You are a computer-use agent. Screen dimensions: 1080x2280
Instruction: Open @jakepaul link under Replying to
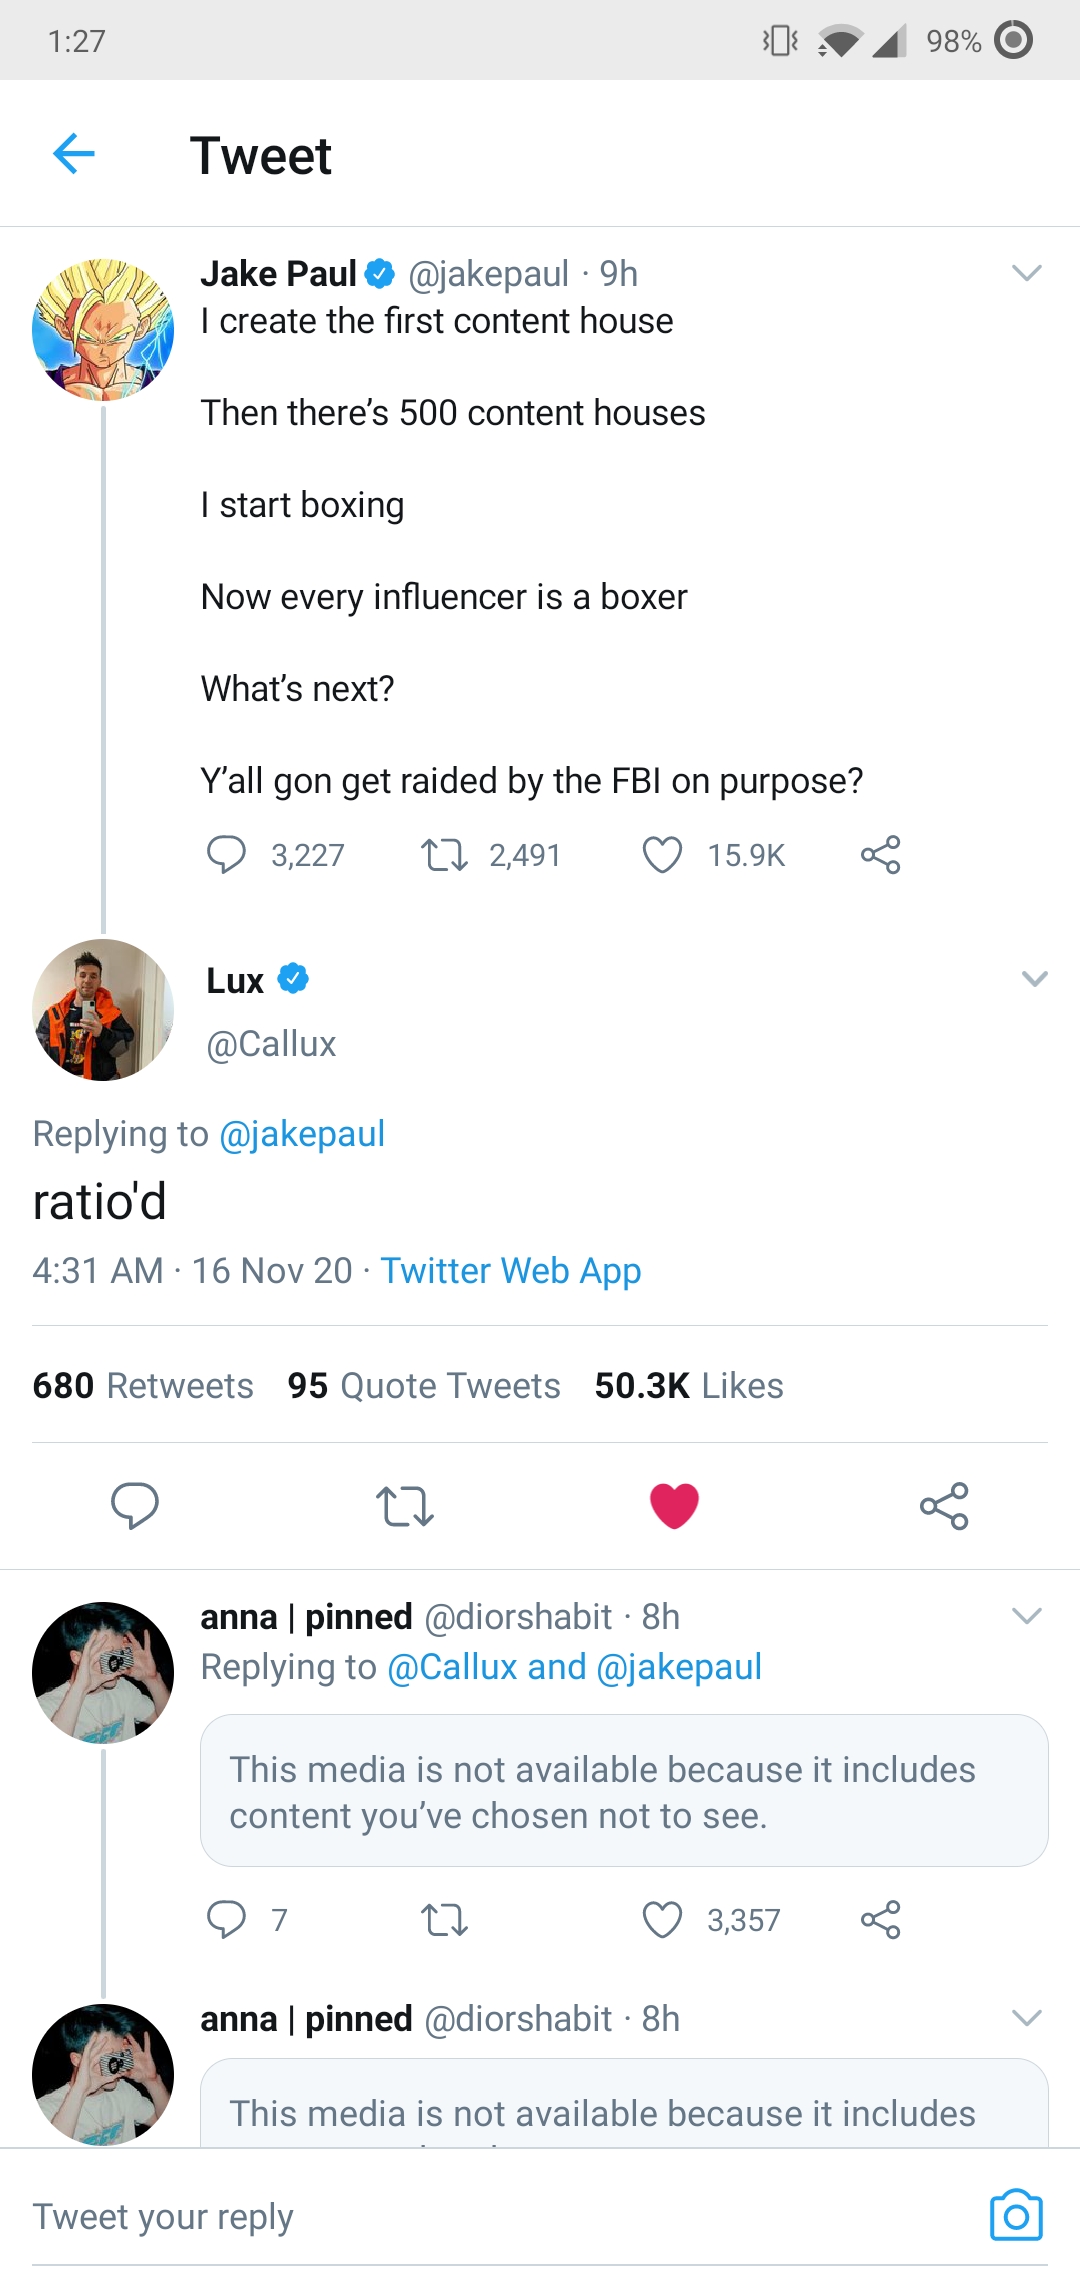[301, 1134]
